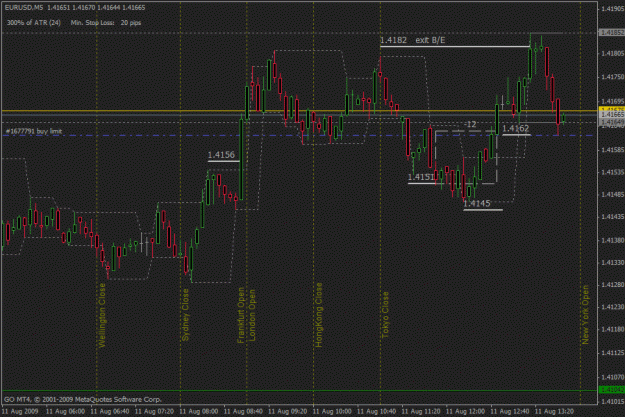Screen dimensions: 625x417
Task: Click '11 Aug 2009' on the time axis
Action: point(20,411)
